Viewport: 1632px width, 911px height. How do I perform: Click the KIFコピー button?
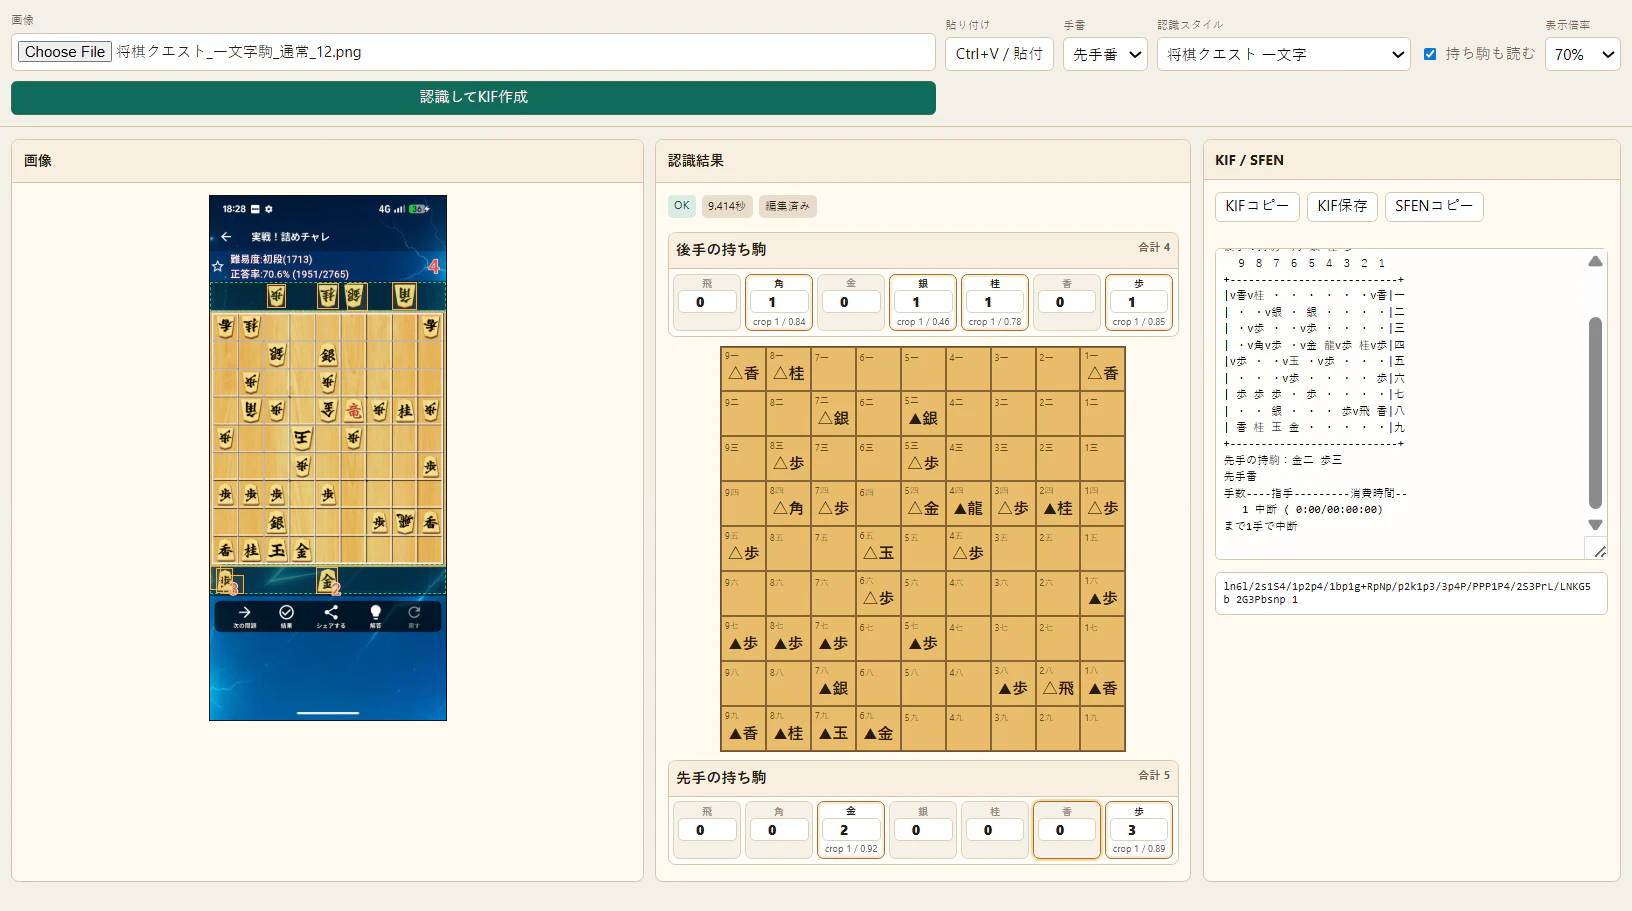point(1257,206)
